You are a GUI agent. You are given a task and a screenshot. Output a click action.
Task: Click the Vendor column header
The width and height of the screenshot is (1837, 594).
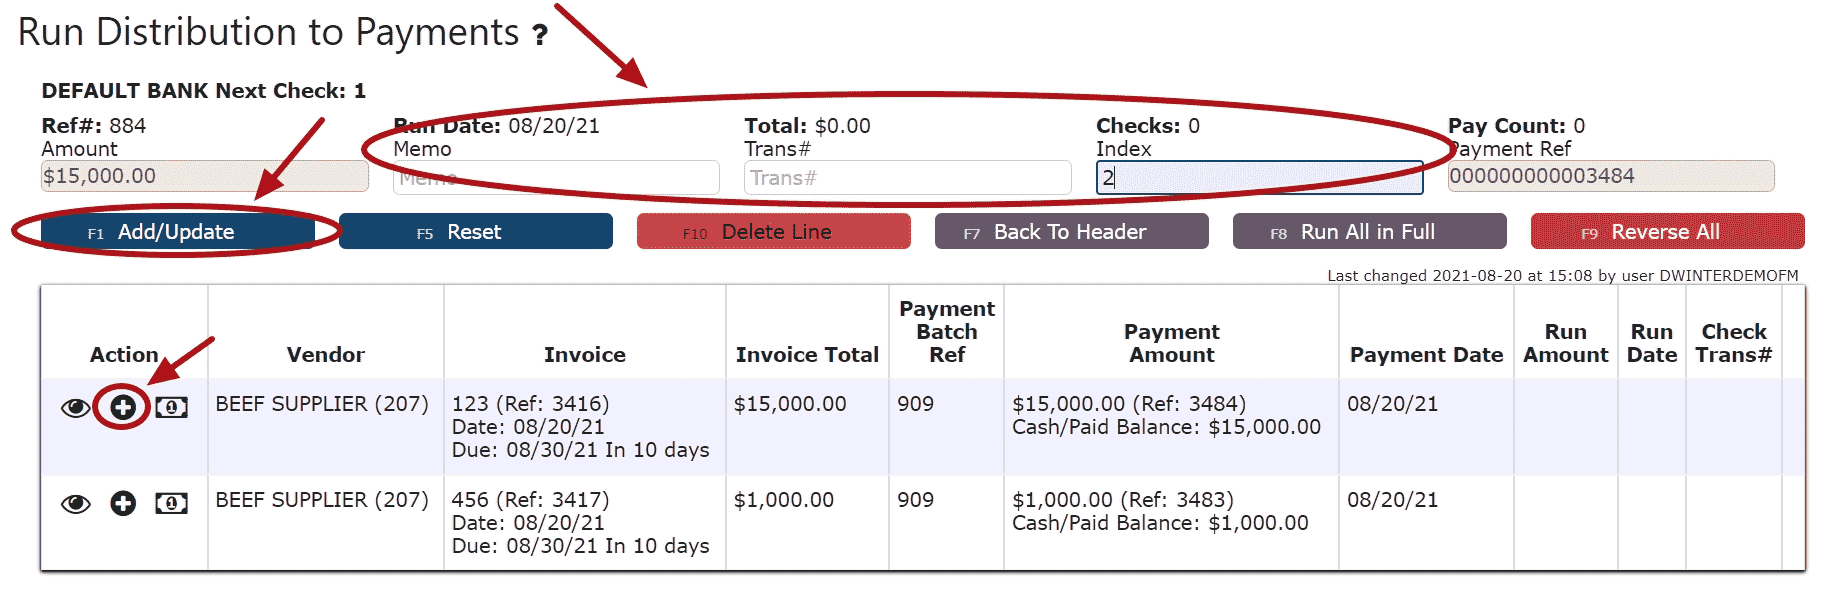(x=325, y=355)
